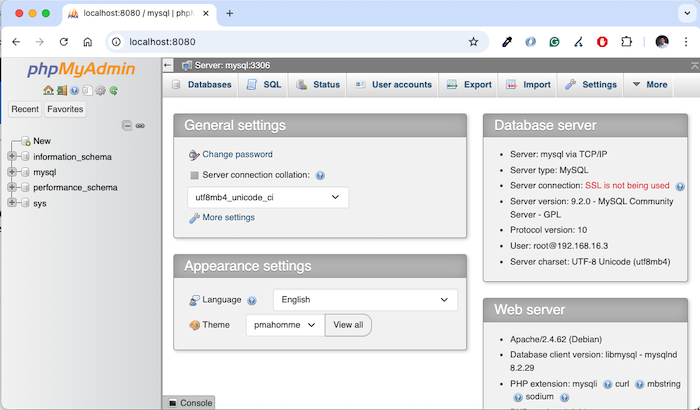Click Server: mysql:3306 breadcrumb link
Image resolution: width=700 pixels, height=410 pixels.
232,66
